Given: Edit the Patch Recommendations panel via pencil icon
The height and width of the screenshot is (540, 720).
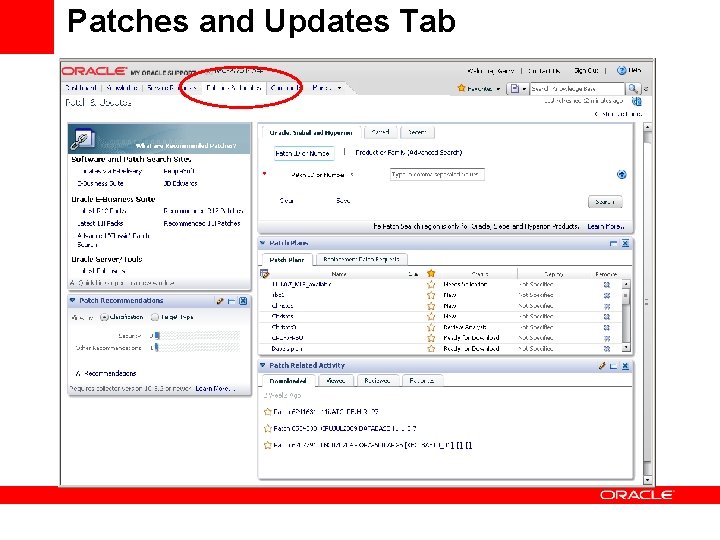Looking at the screenshot, I should (220, 301).
